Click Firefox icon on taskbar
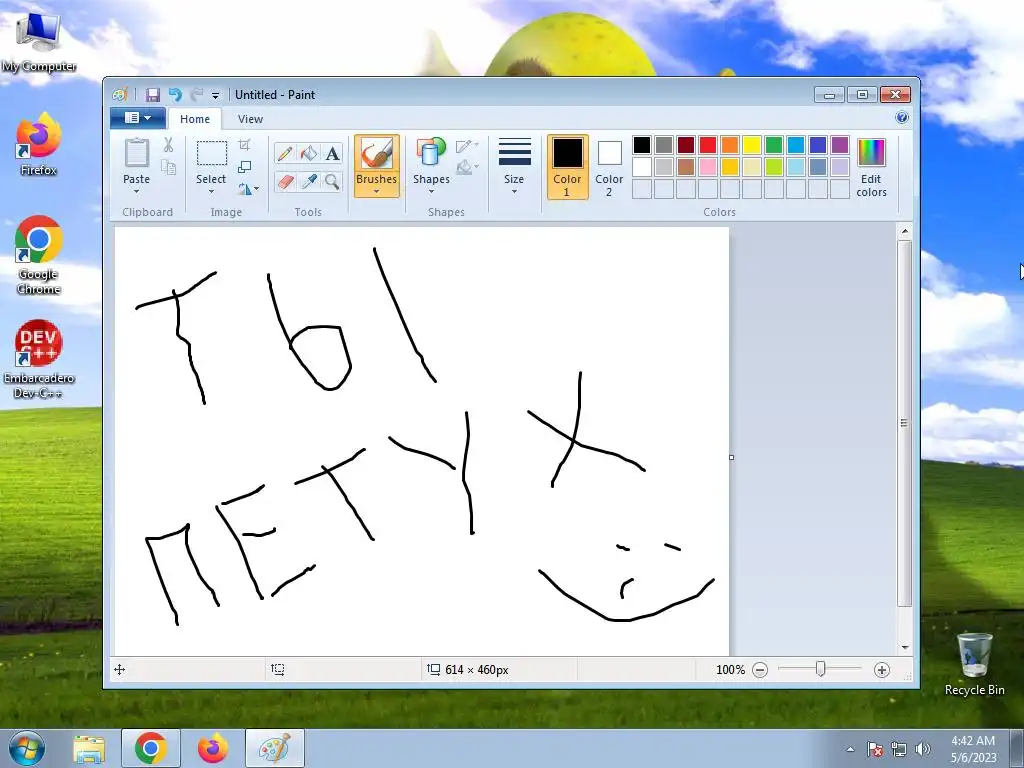1024x768 pixels. (213, 749)
